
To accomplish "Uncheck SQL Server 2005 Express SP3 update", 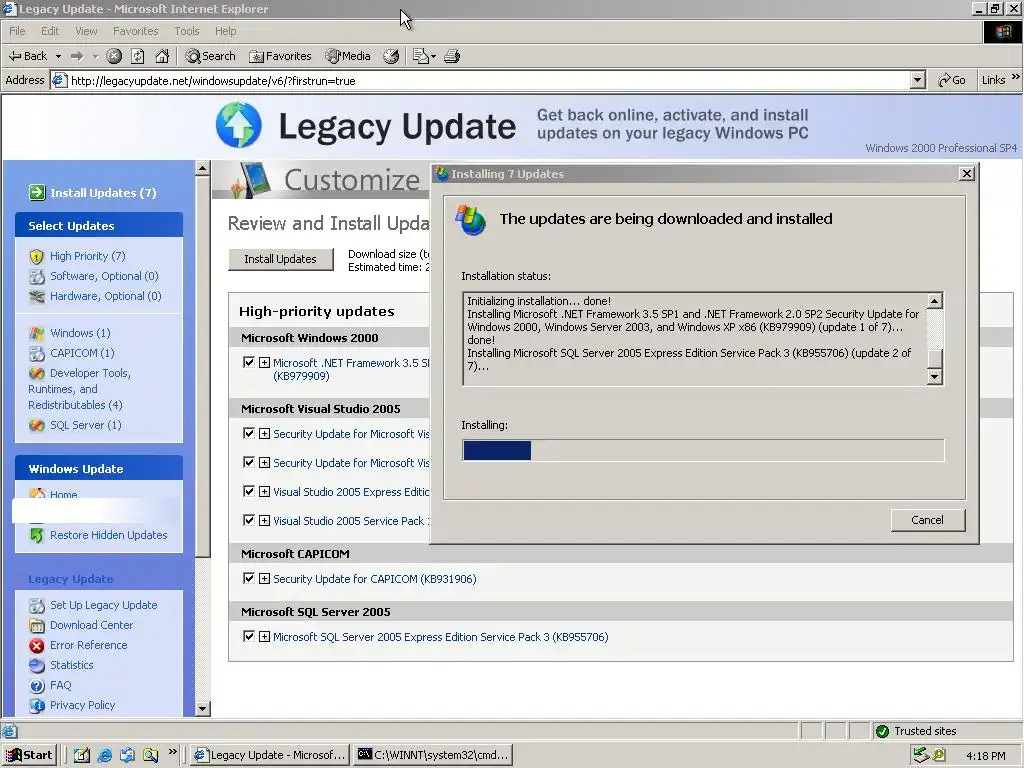I will click(x=248, y=636).
